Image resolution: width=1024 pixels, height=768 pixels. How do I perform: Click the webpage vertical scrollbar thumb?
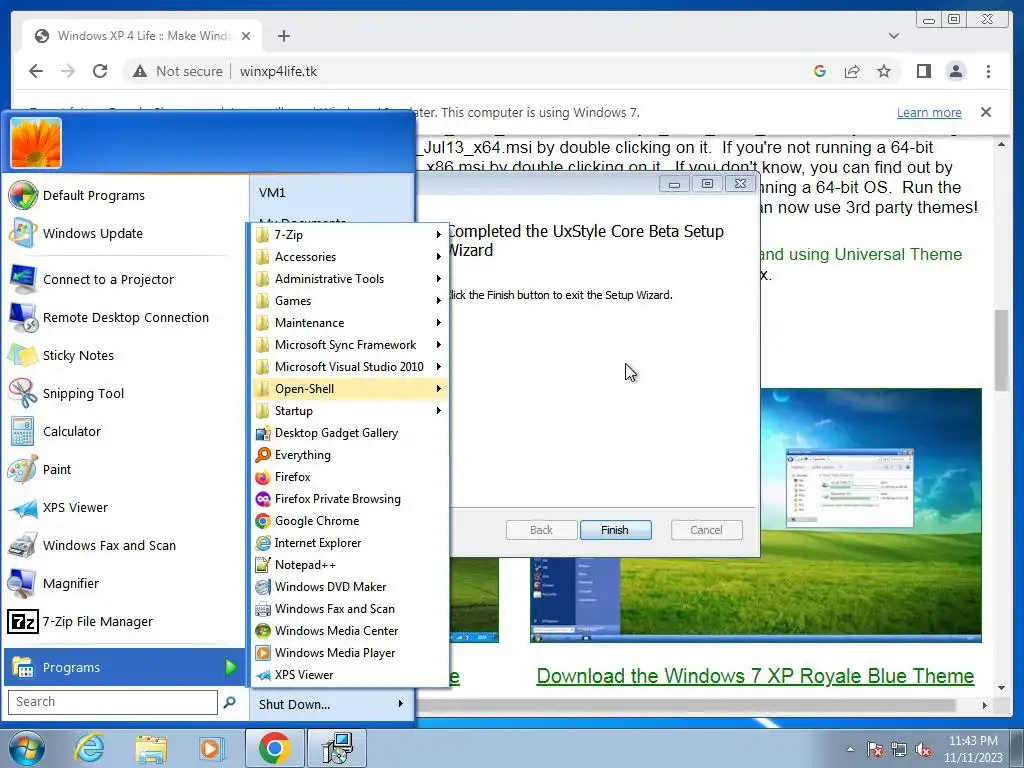[1001, 350]
